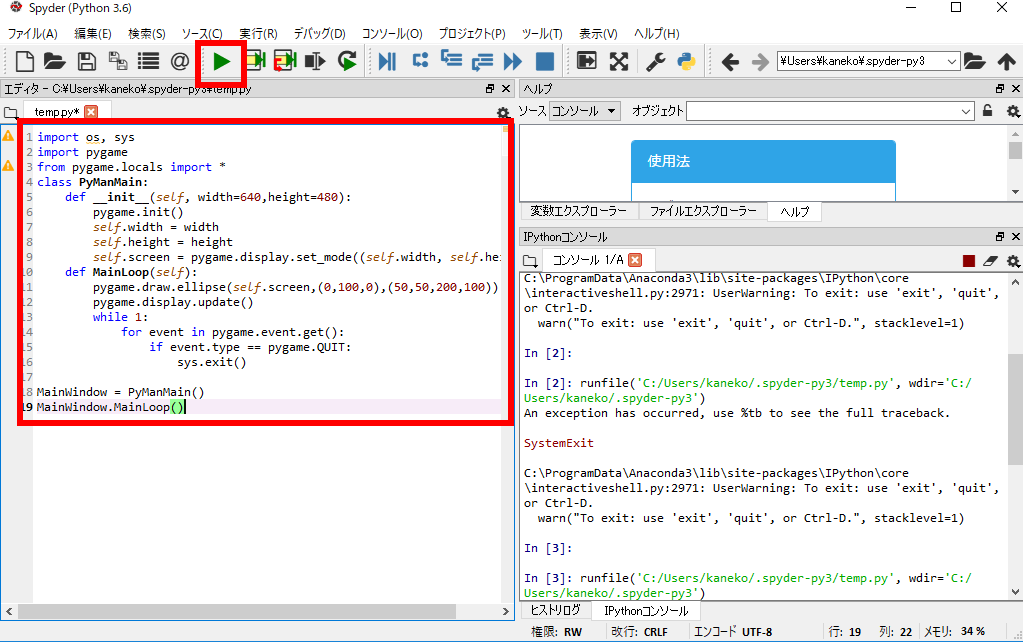Run cell and advance icon
Image resolution: width=1023 pixels, height=642 pixels.
pyautogui.click(x=284, y=61)
